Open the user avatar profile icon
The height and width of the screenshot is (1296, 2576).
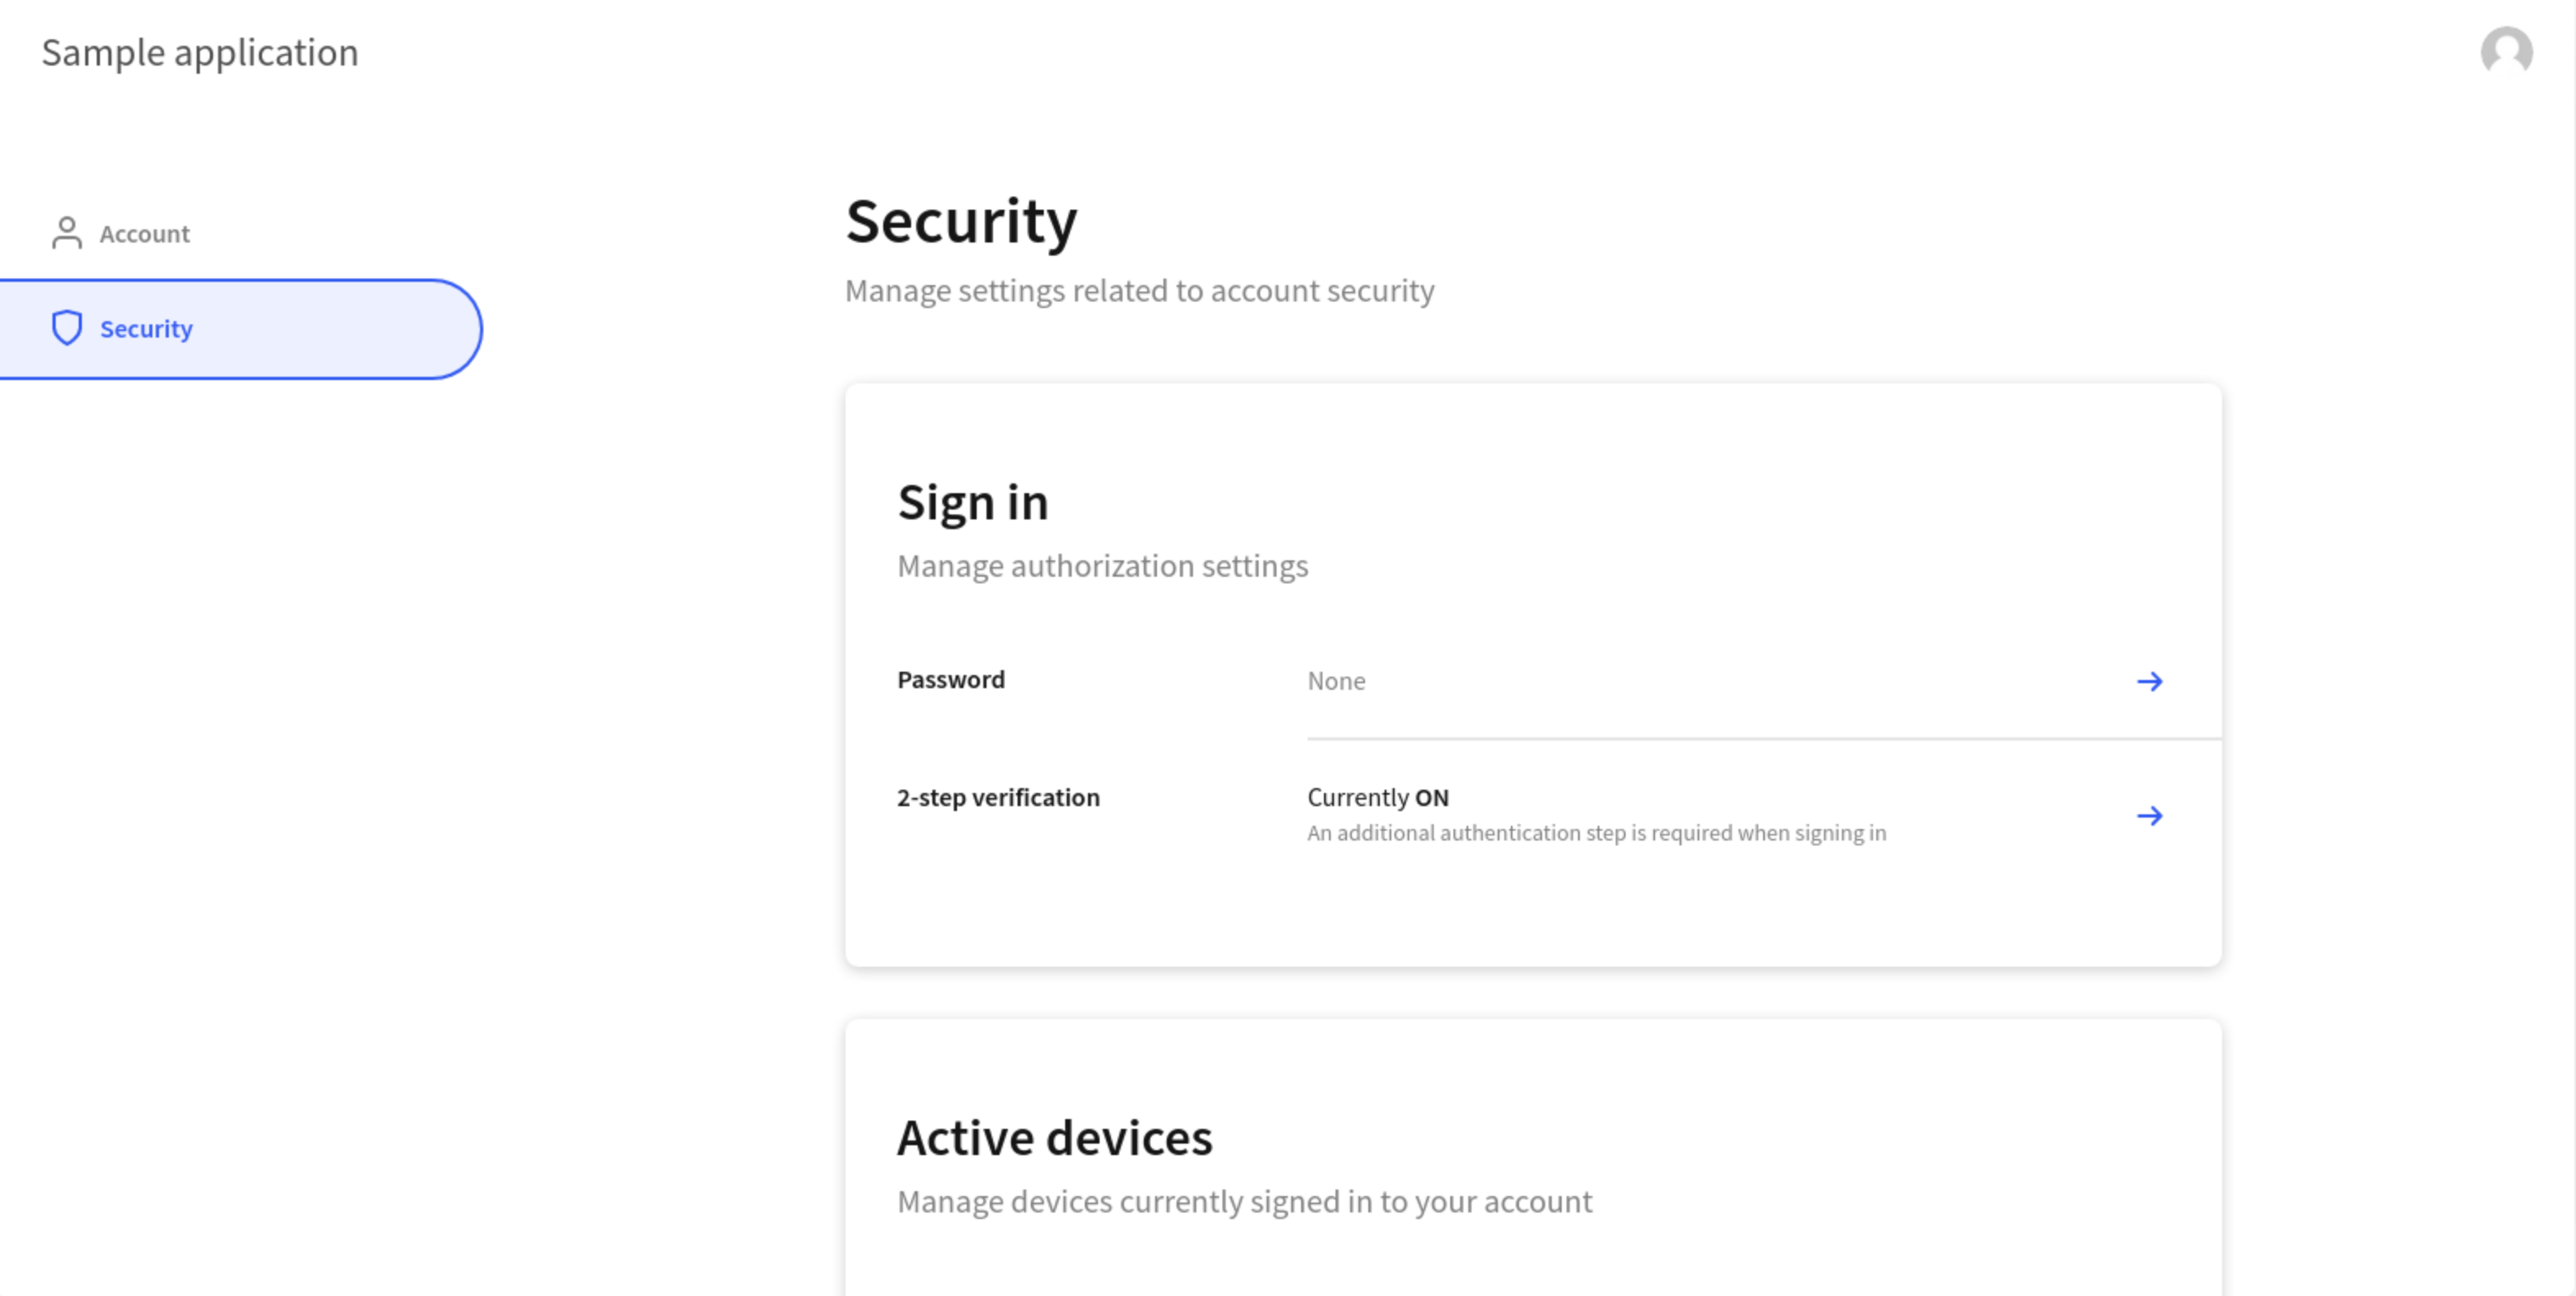tap(2506, 51)
